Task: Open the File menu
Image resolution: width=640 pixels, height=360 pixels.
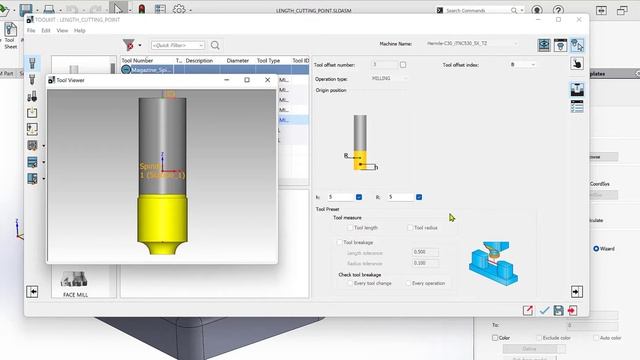Action: point(31,31)
